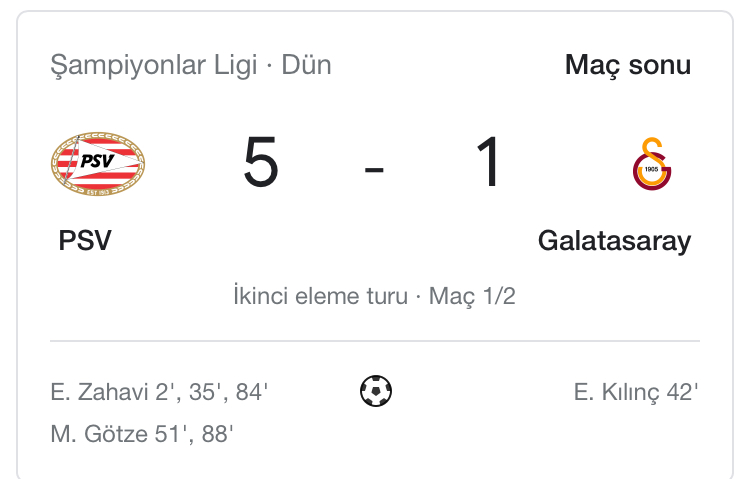Click Galatasaray's score of 1
The width and height of the screenshot is (750, 479).
point(490,164)
